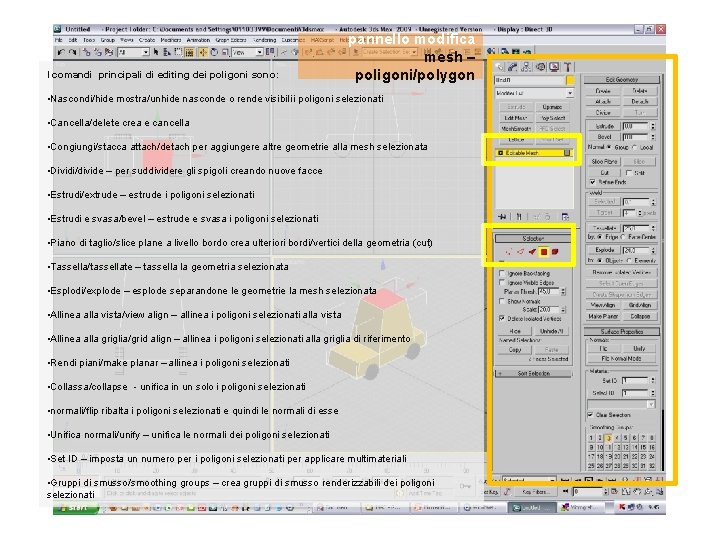The height and width of the screenshot is (540, 720).
Task: Click Configure Modifier Sets icon
Action: click(565, 217)
